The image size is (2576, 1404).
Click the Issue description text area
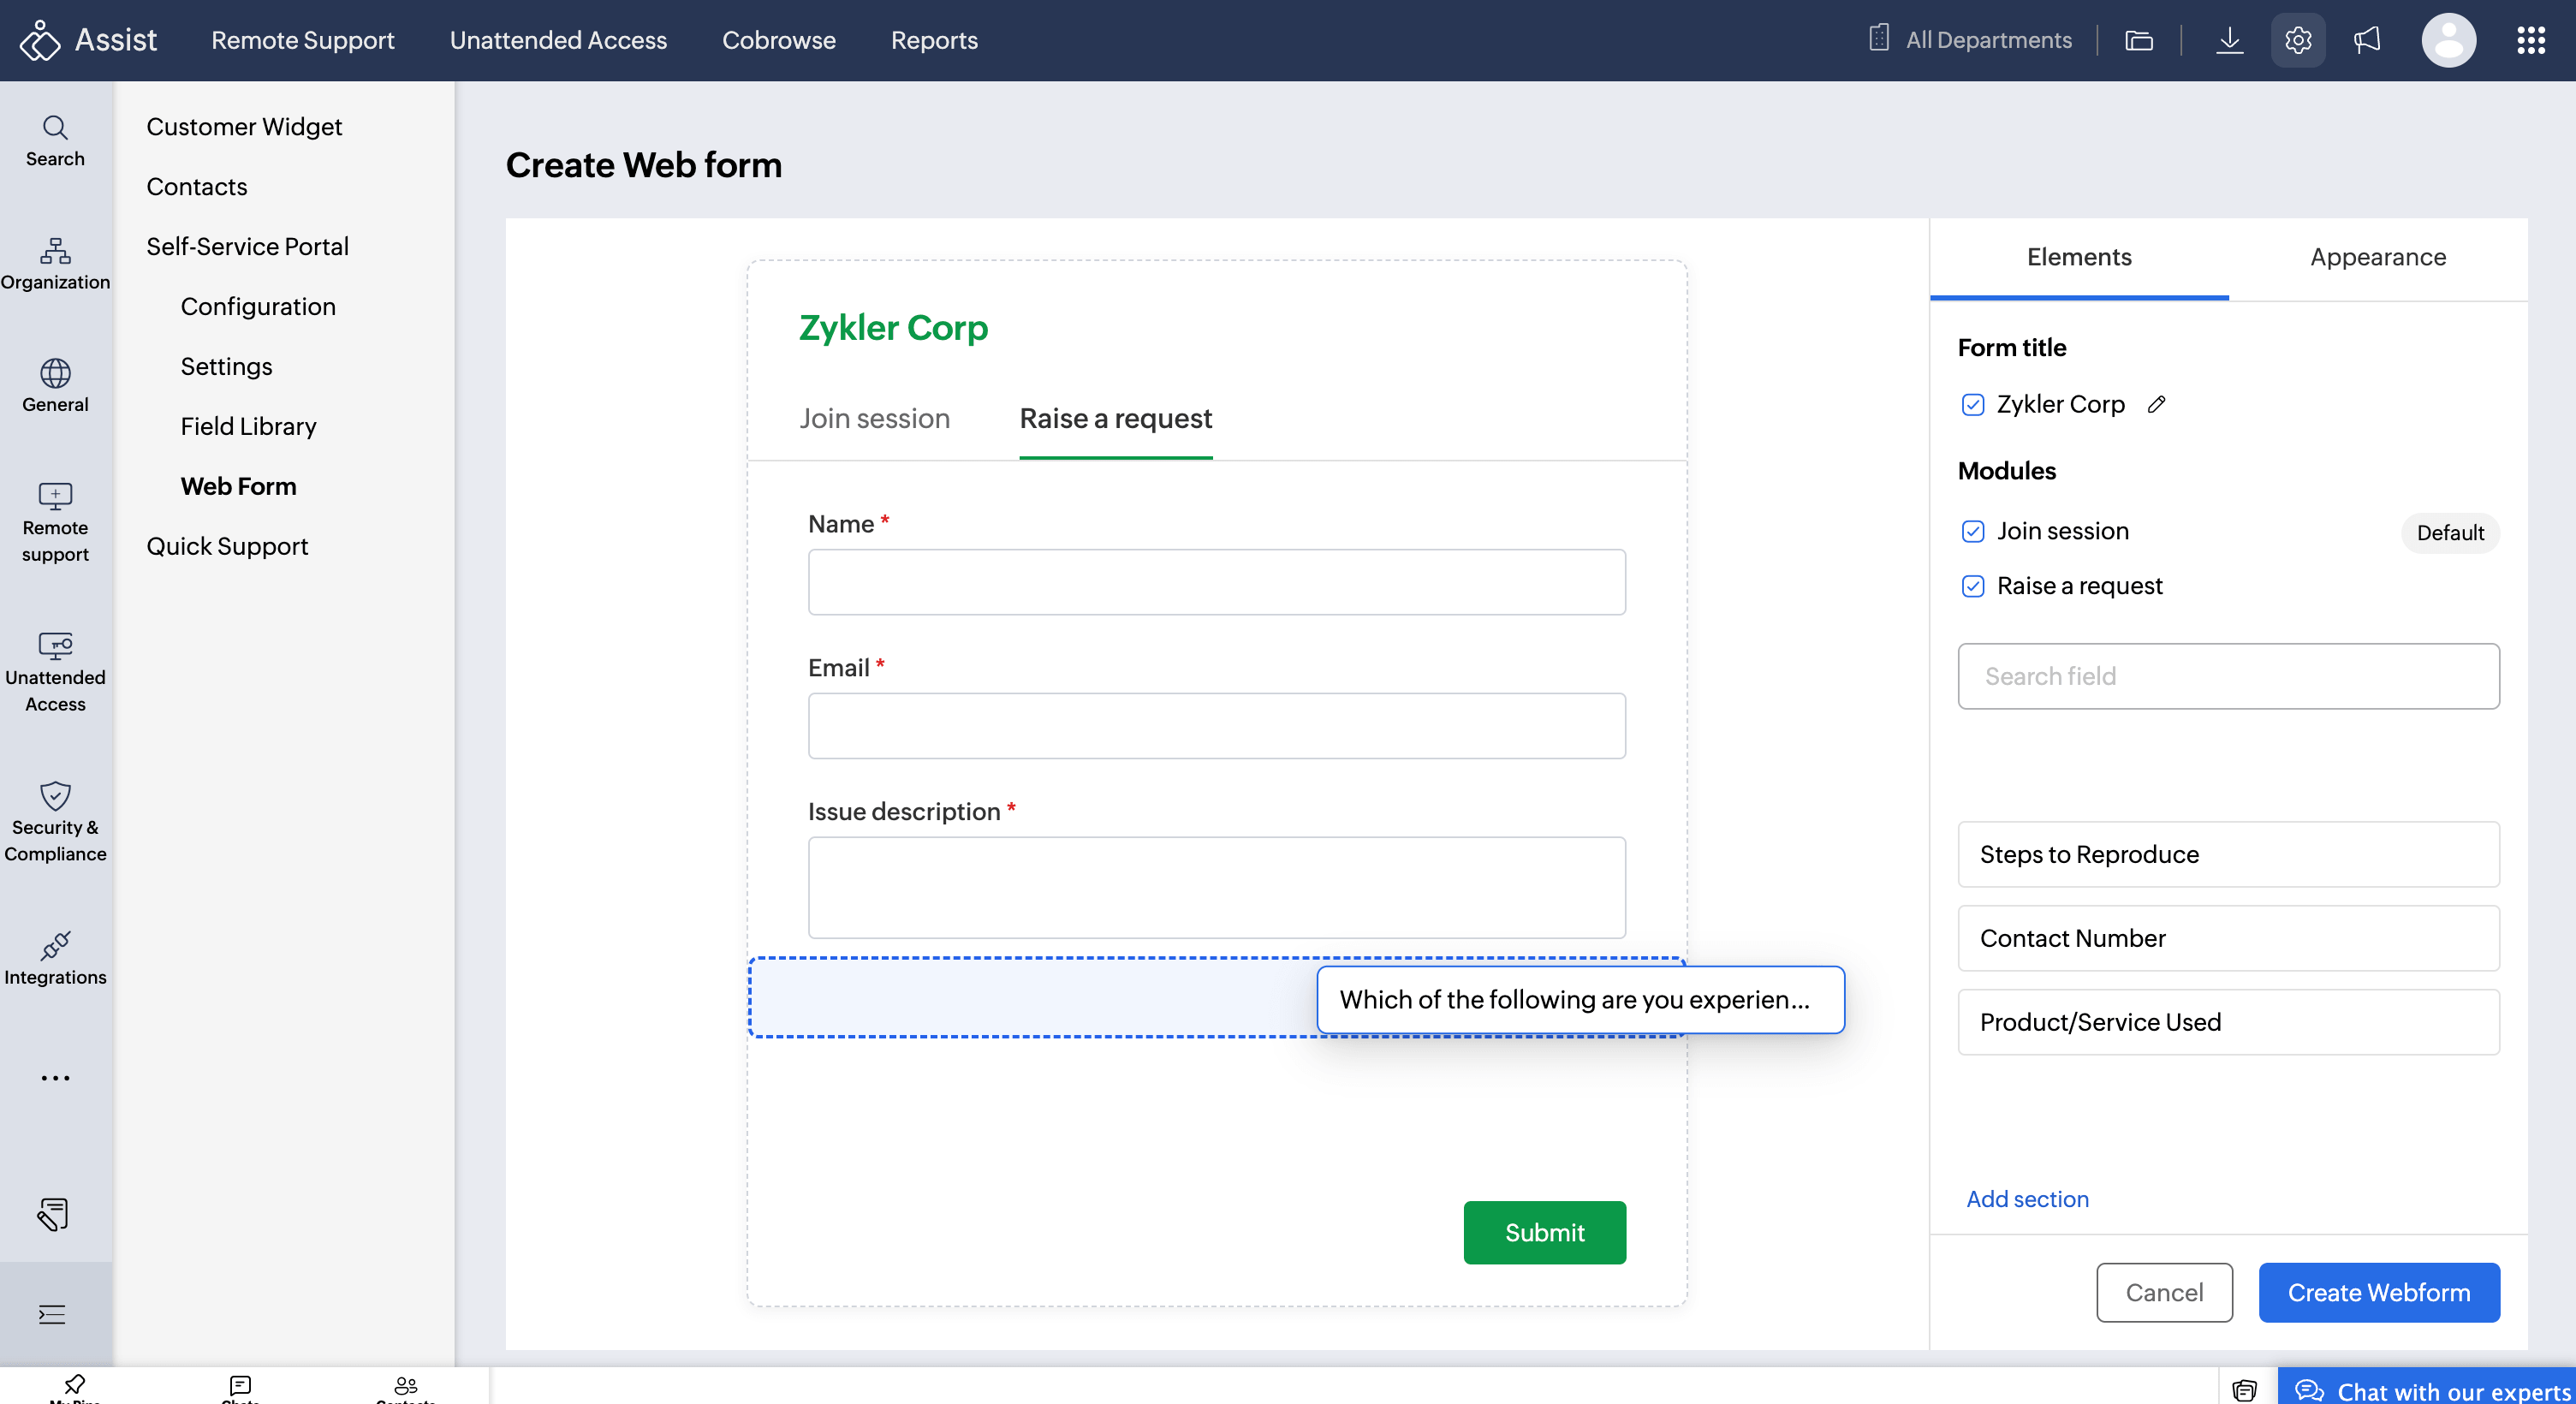coord(1216,888)
